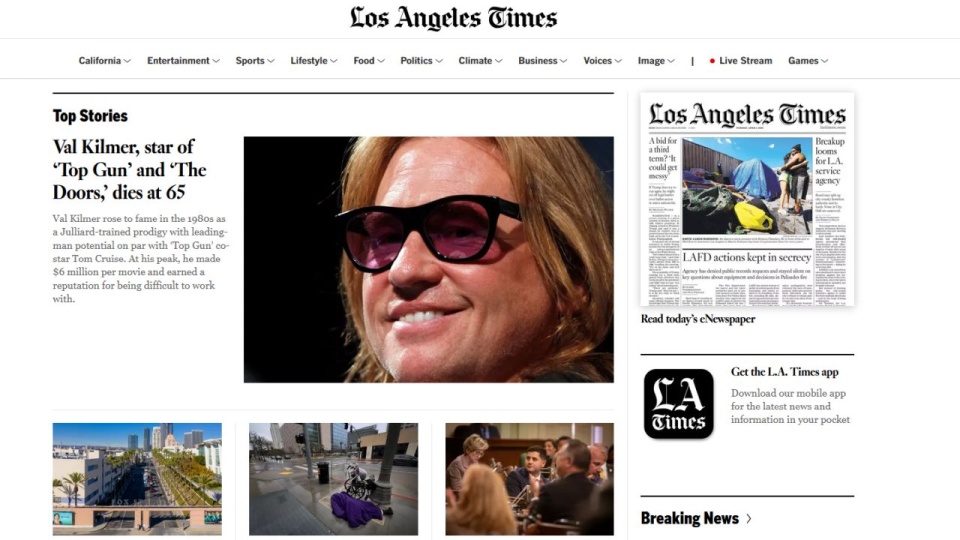Open the Val Kilmer headline story
The height and width of the screenshot is (540, 960).
[x=129, y=170]
